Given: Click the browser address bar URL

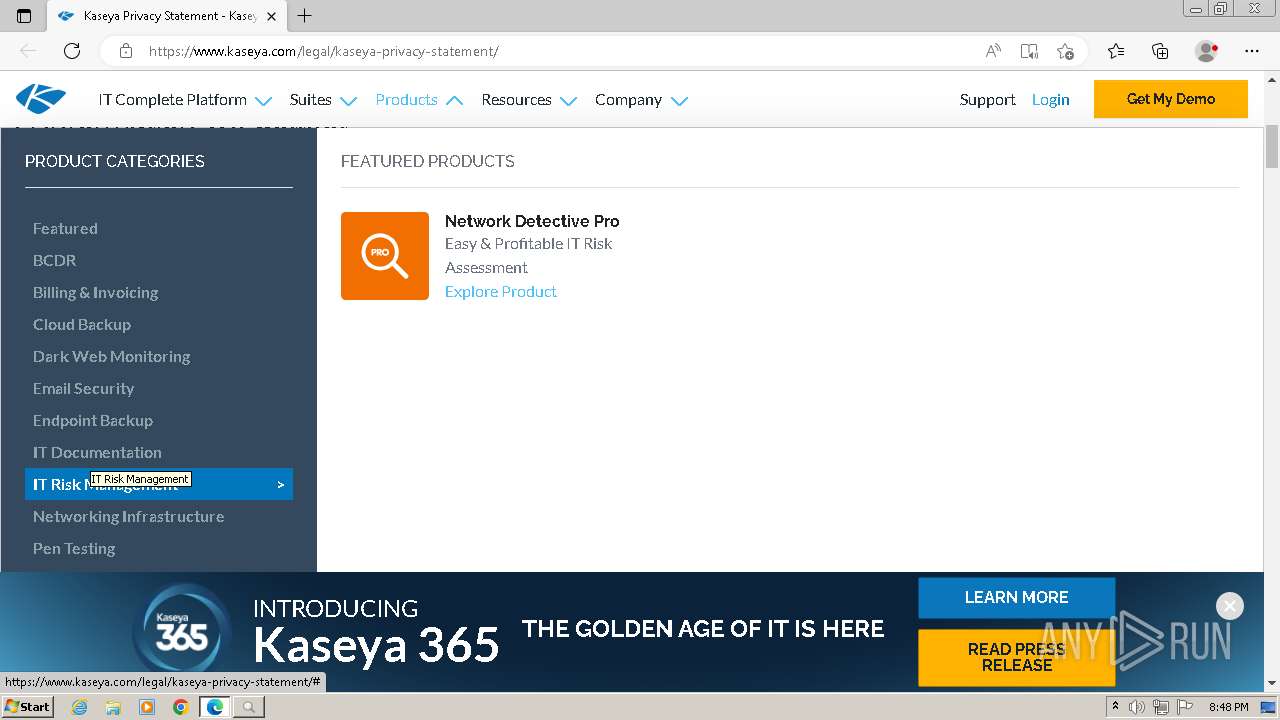Looking at the screenshot, I should 323,51.
